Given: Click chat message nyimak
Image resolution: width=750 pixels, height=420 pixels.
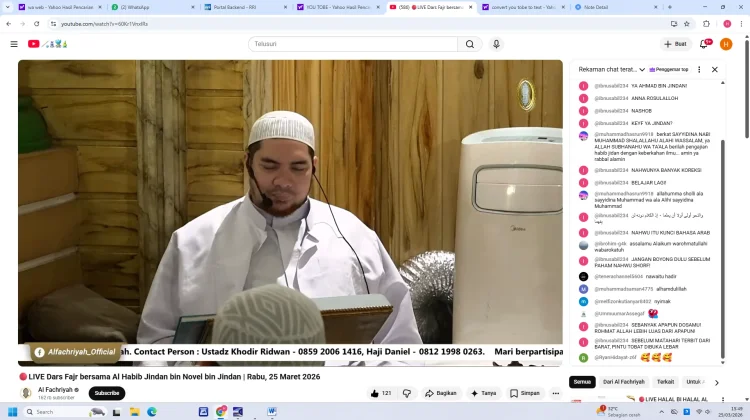Looking at the screenshot, I should 662,301.
